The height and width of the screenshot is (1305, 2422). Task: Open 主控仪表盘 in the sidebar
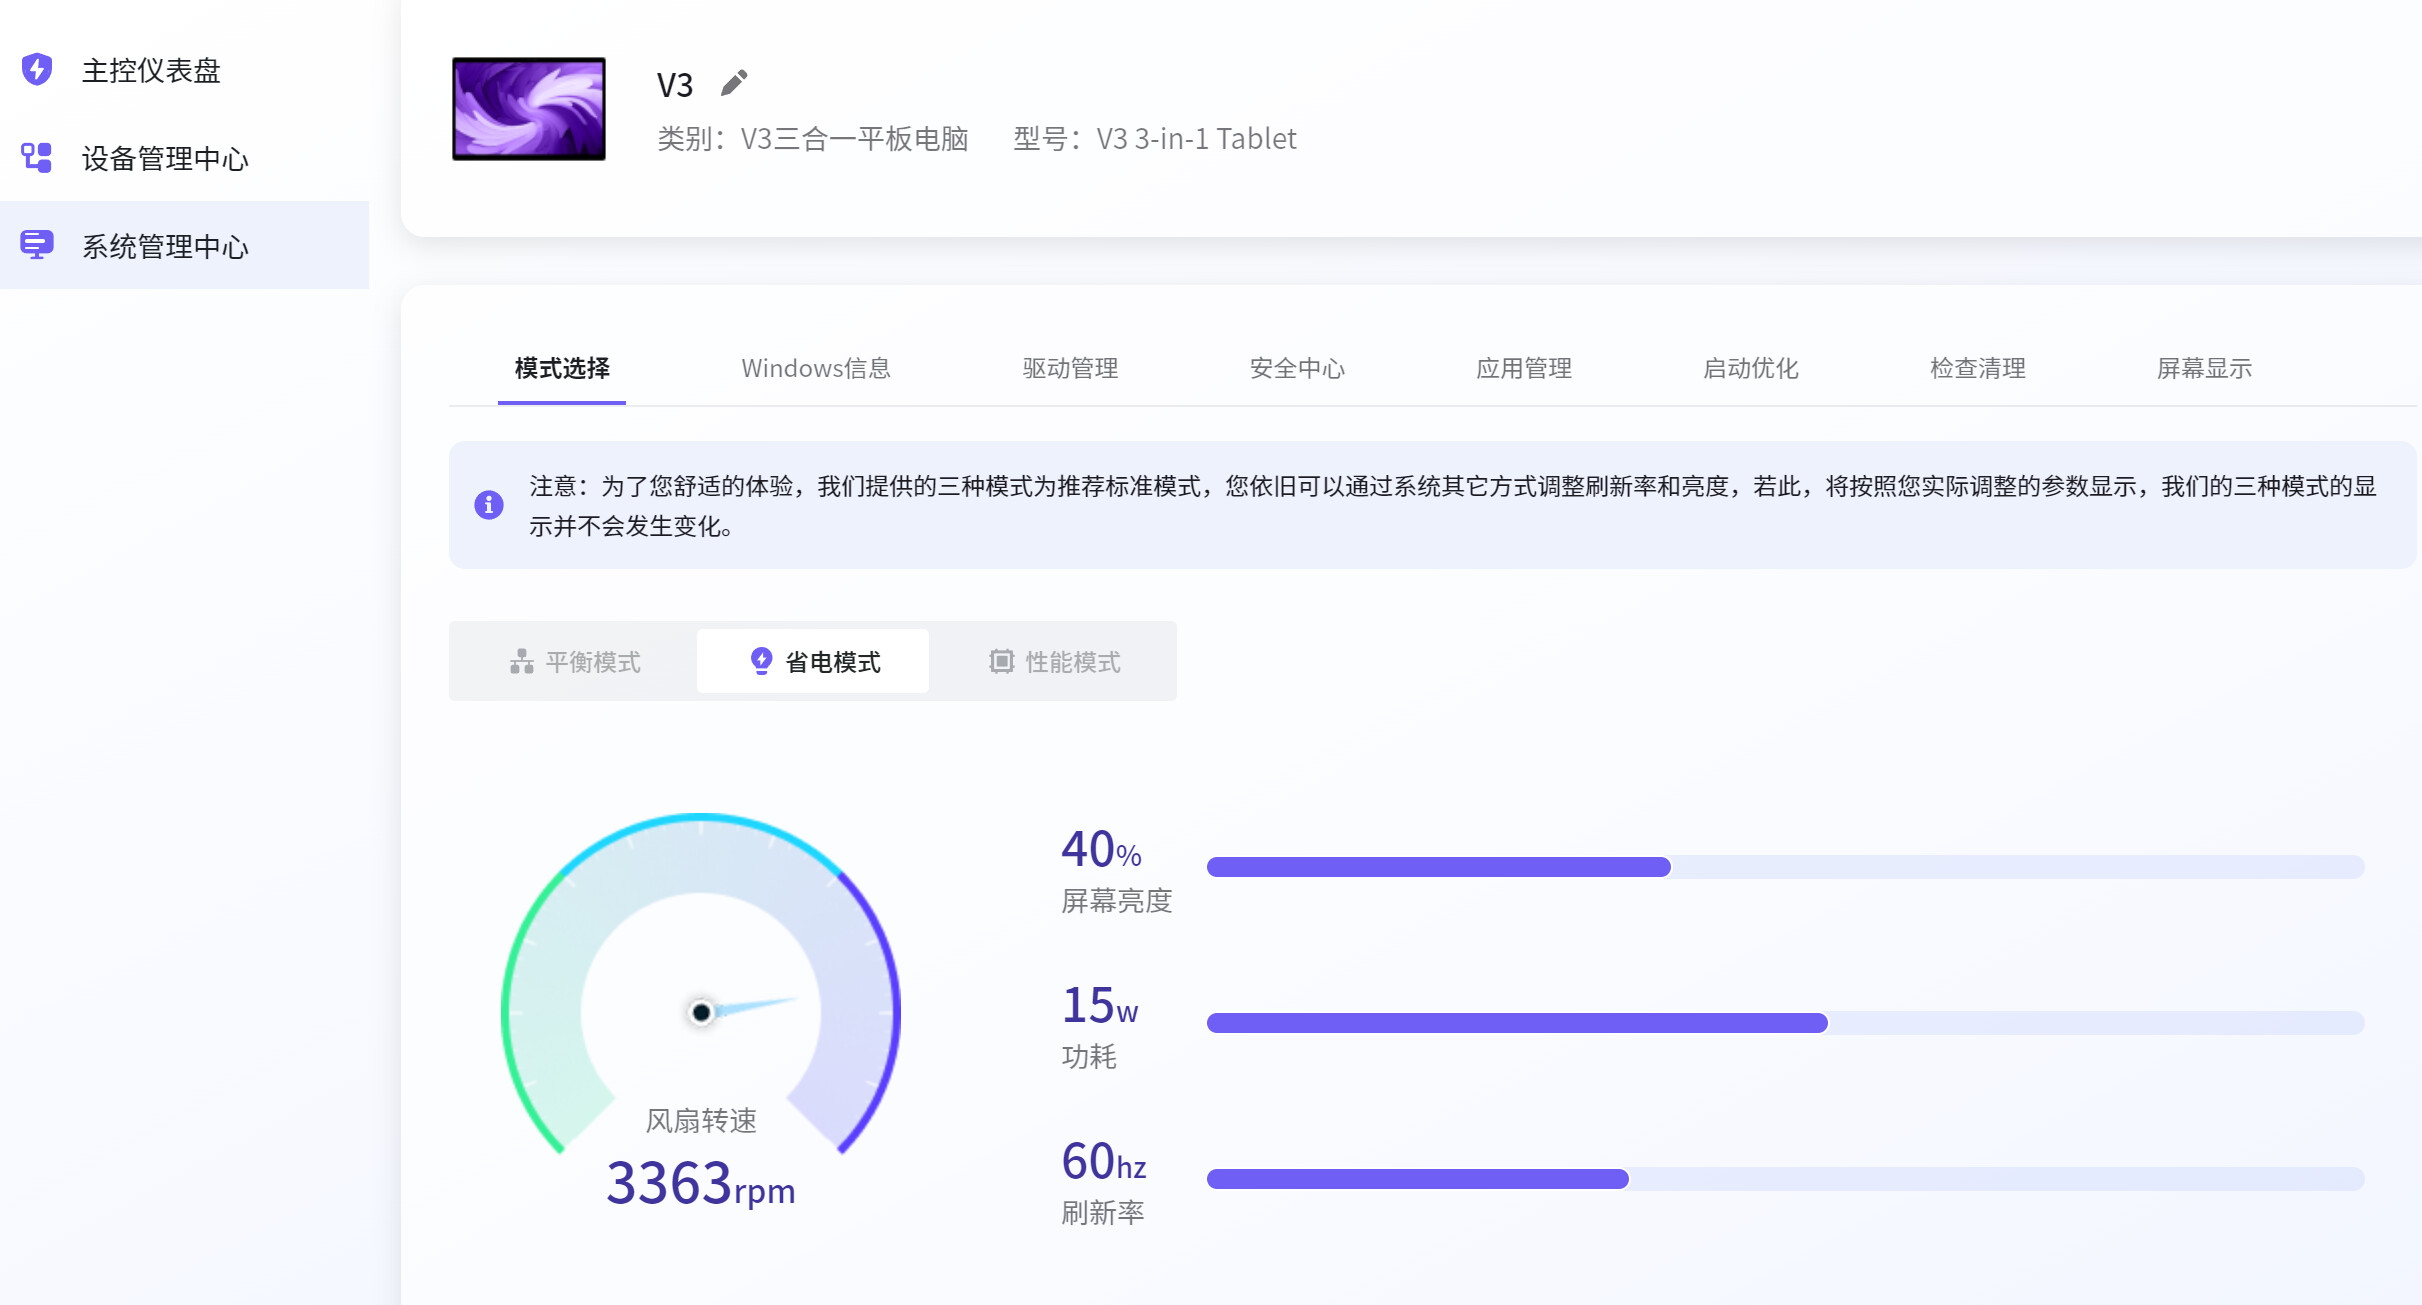coord(151,70)
